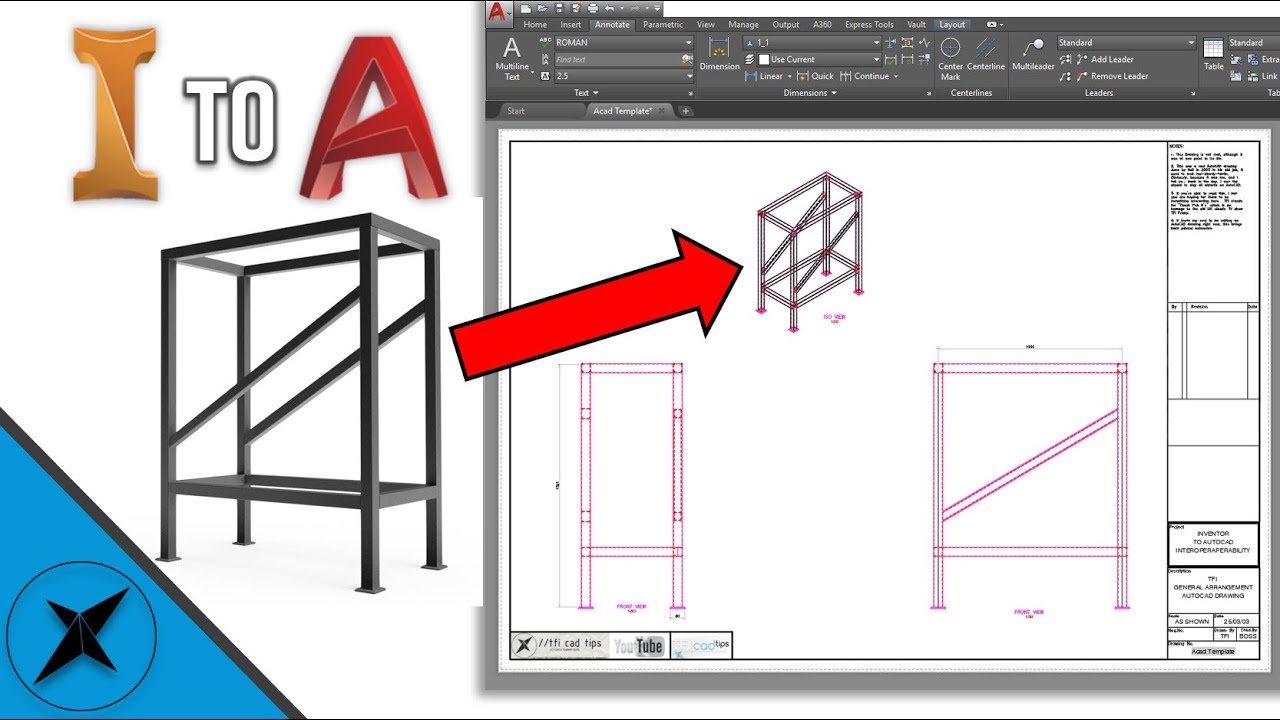Click the New drawing icon in quick access toolbar

click(x=525, y=8)
